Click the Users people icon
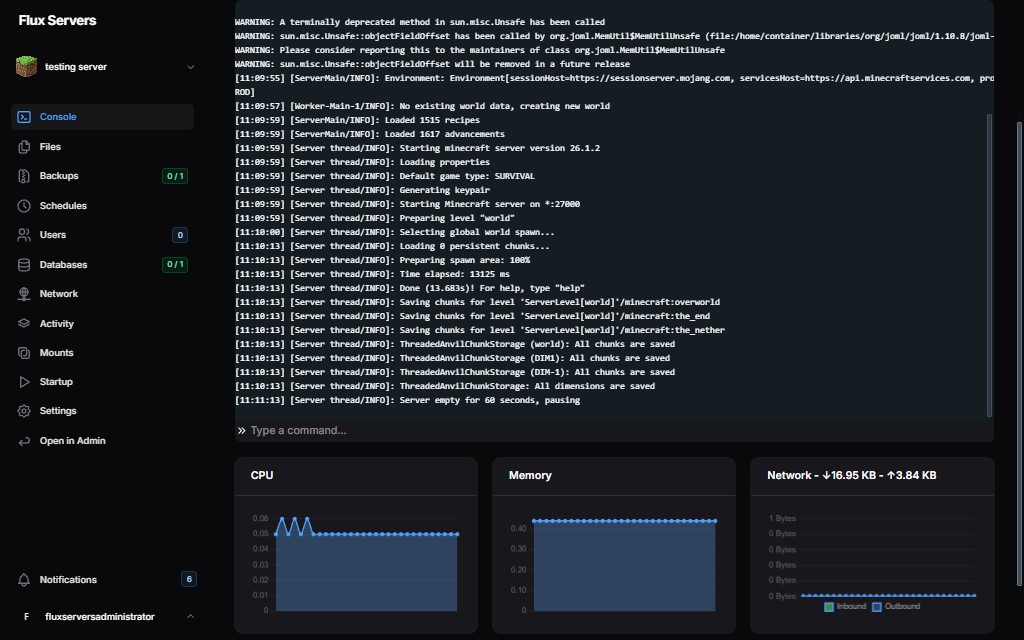The width and height of the screenshot is (1024, 640). (x=24, y=235)
